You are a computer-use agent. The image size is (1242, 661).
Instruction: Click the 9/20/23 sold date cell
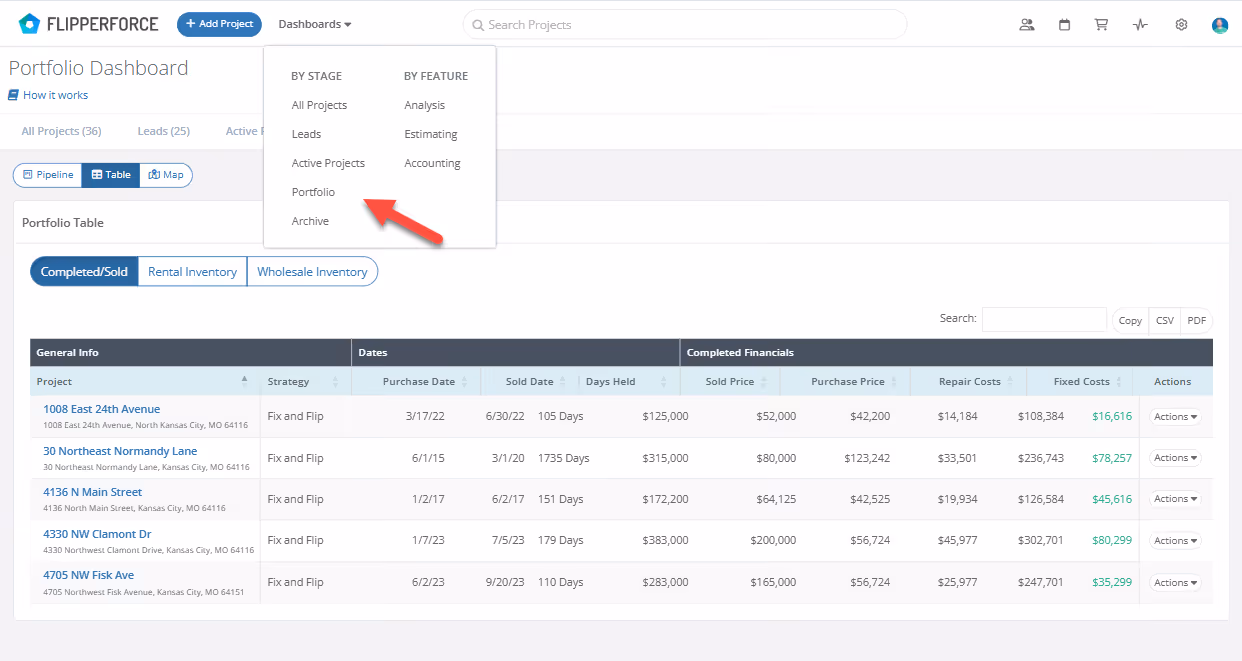pos(506,582)
